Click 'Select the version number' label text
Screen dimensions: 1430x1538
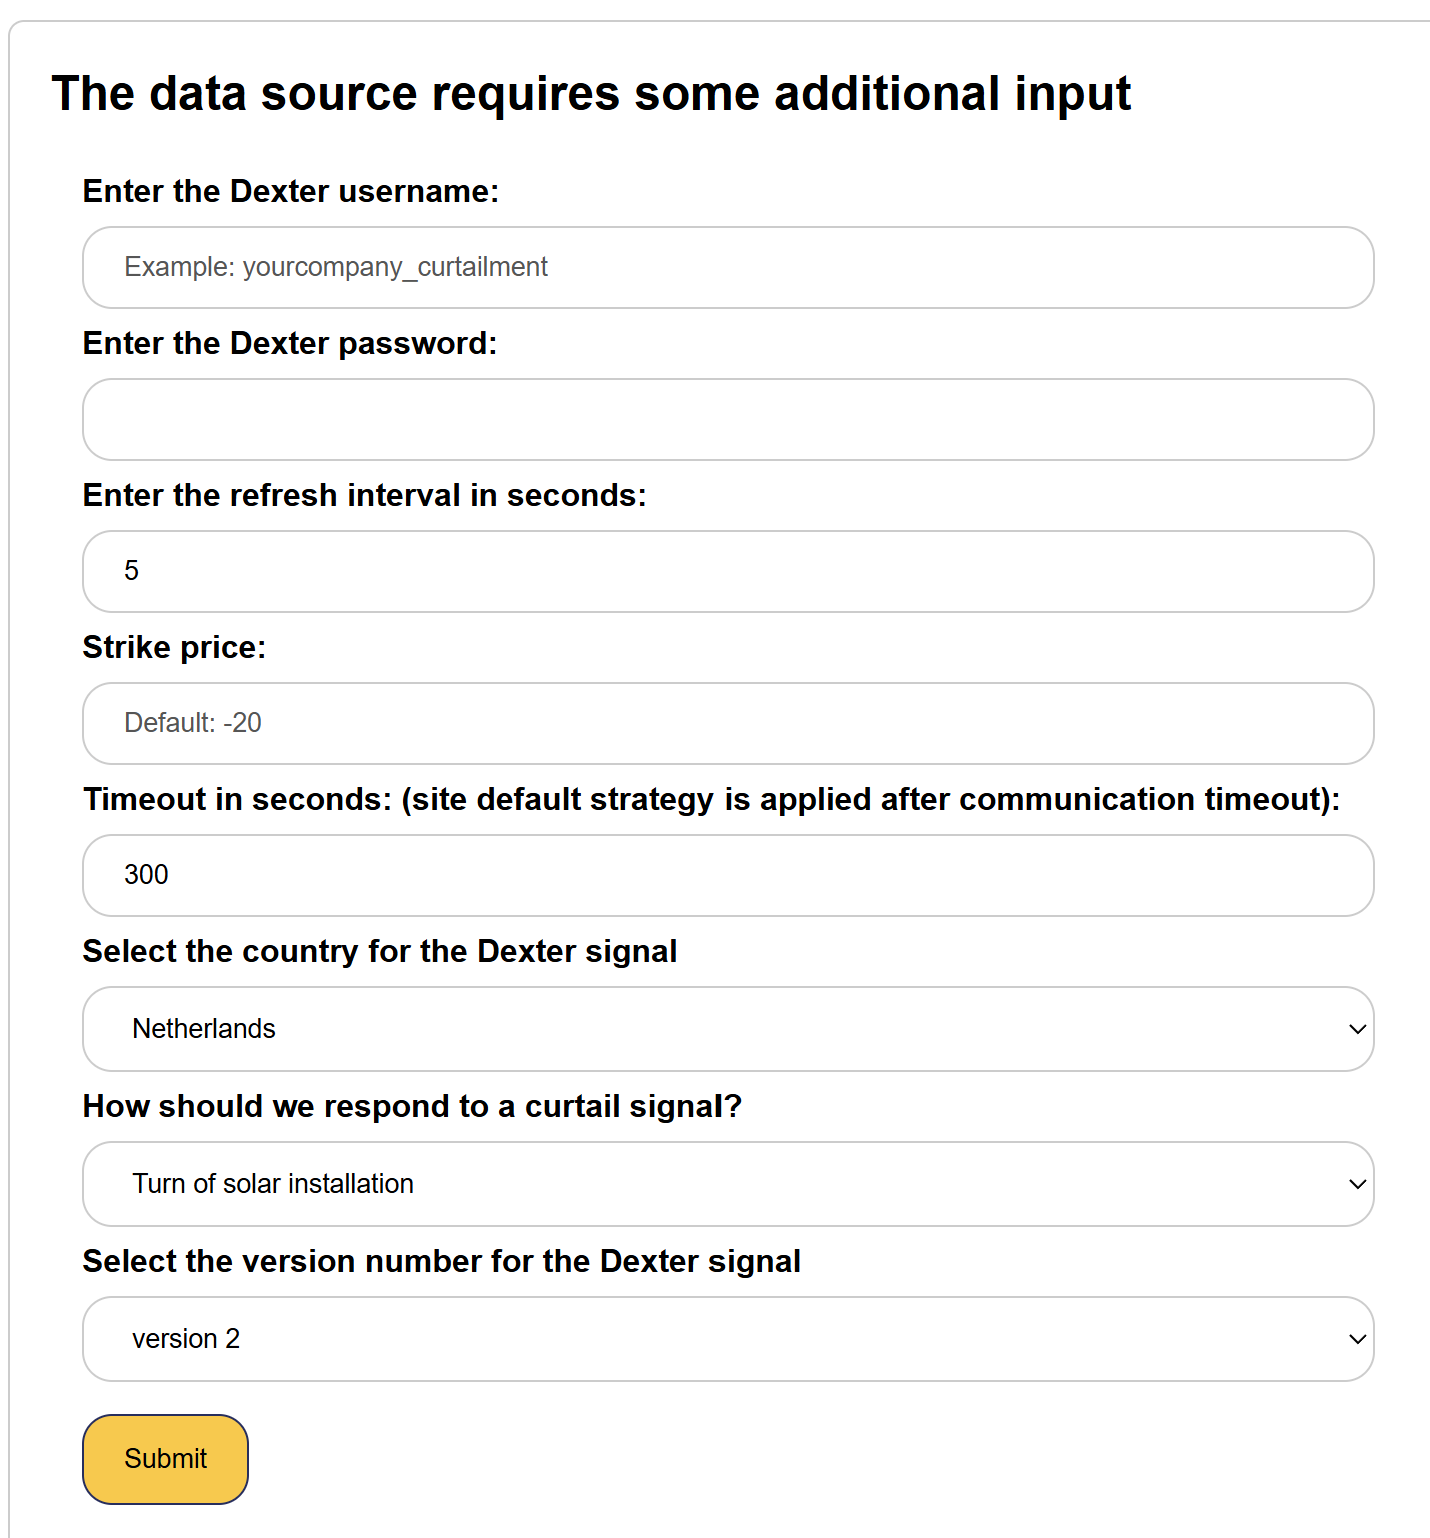tap(441, 1261)
